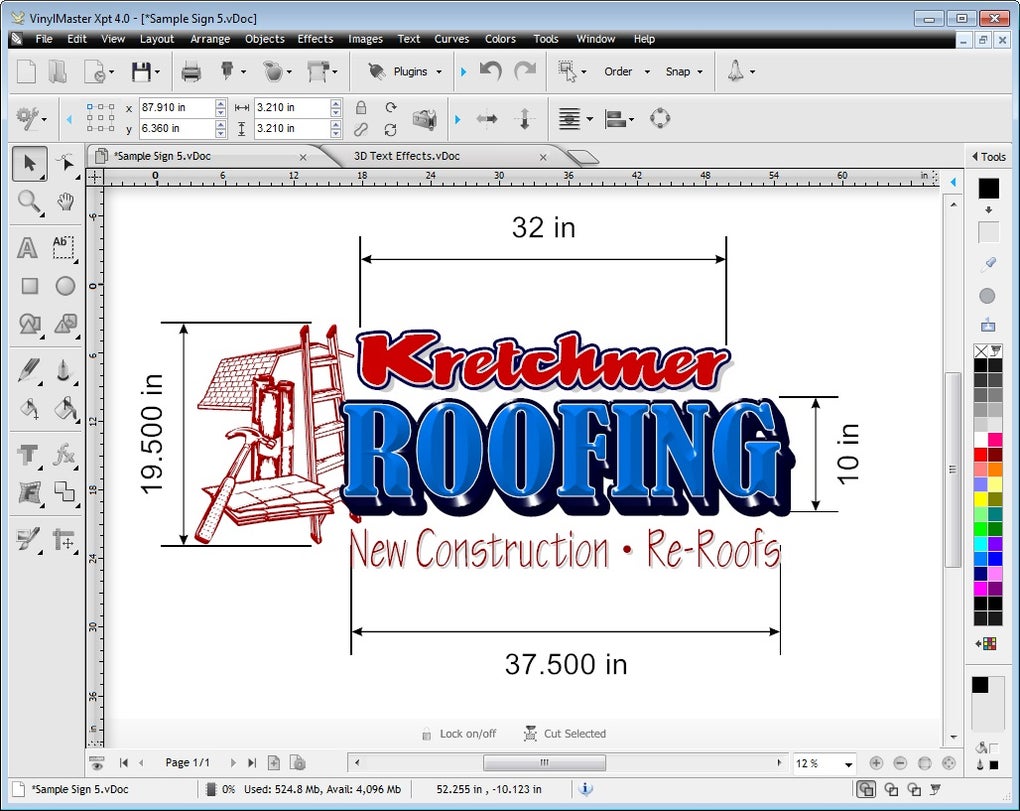1020x811 pixels.
Task: Select the Text letter A tool
Action: pos(27,248)
